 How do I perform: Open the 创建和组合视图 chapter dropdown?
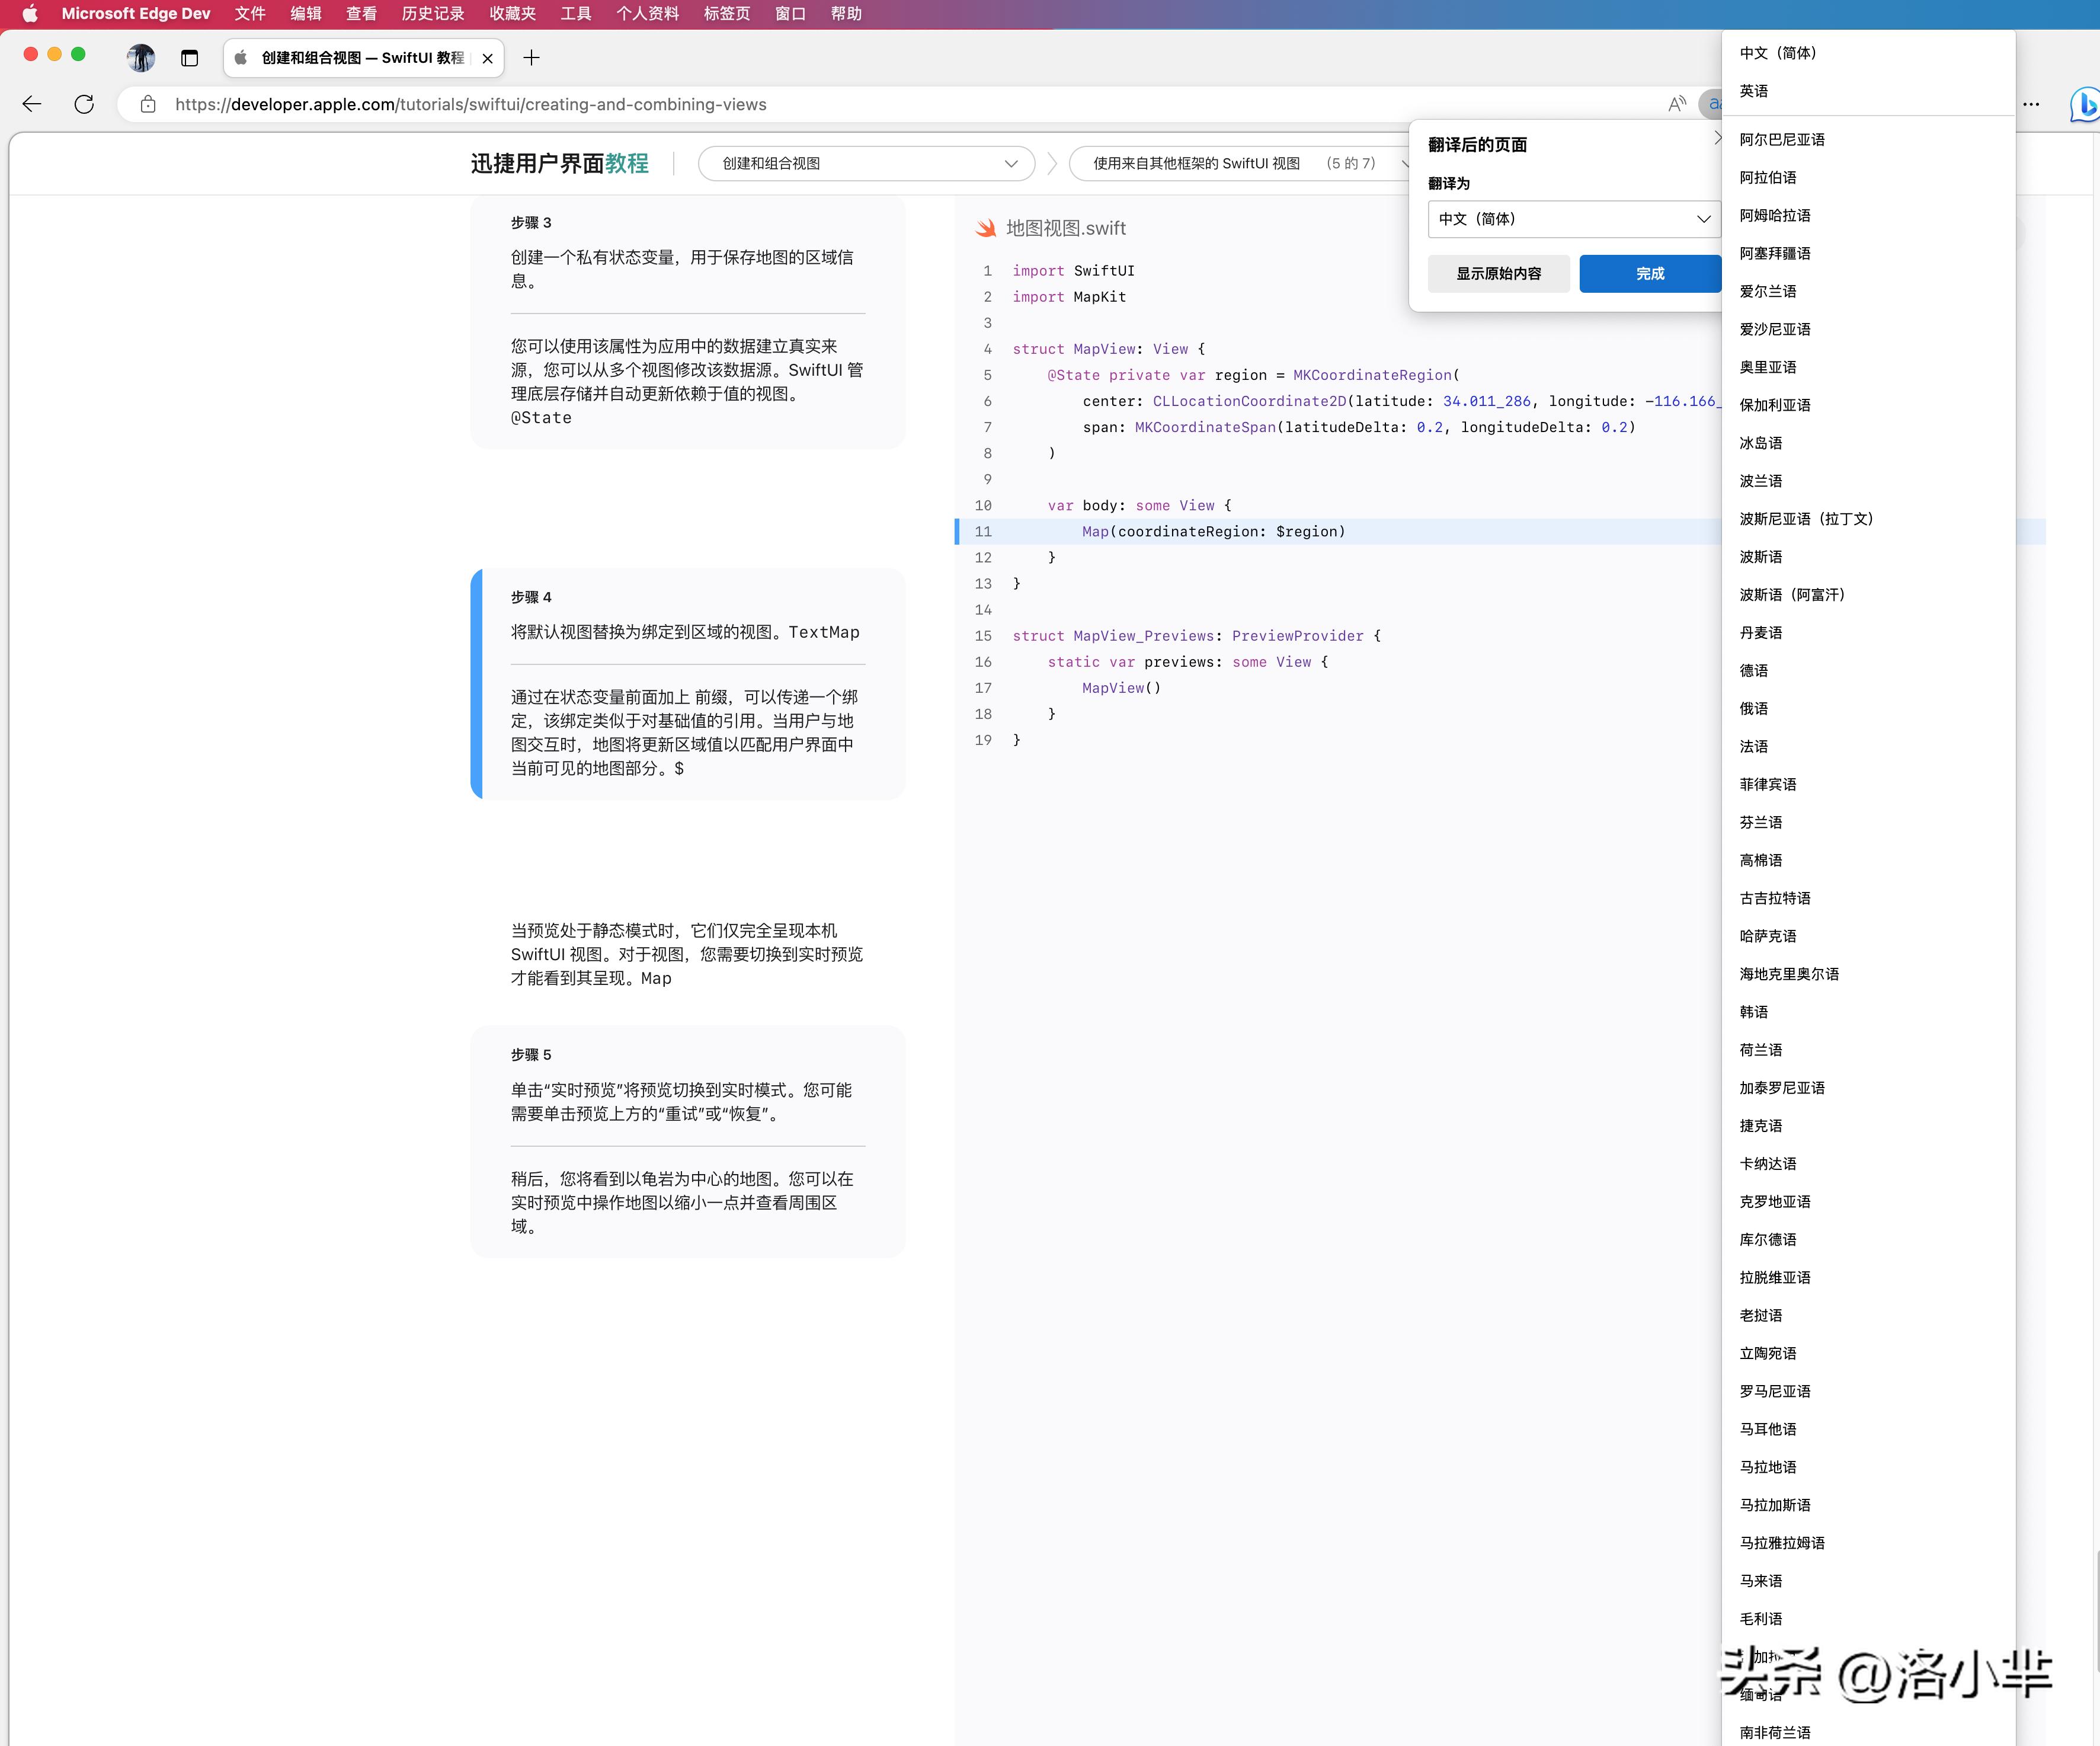(x=866, y=163)
